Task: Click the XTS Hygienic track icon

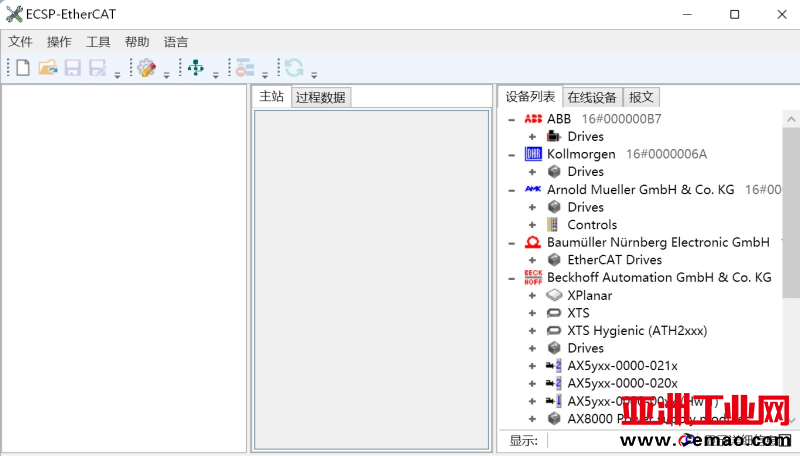Action: [554, 331]
